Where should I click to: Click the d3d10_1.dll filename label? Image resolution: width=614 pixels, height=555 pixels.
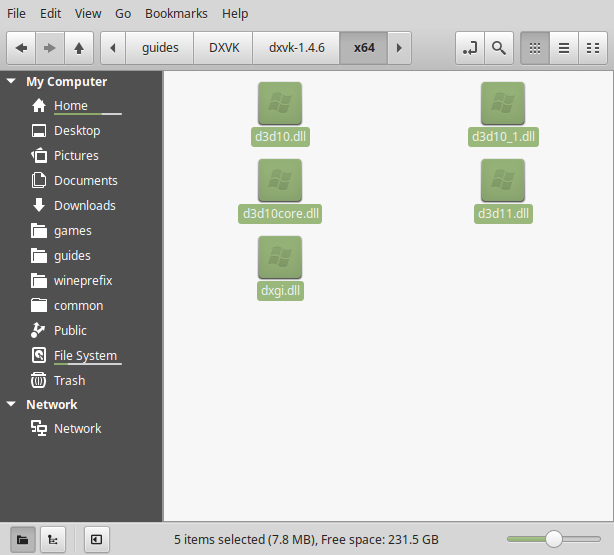point(503,137)
